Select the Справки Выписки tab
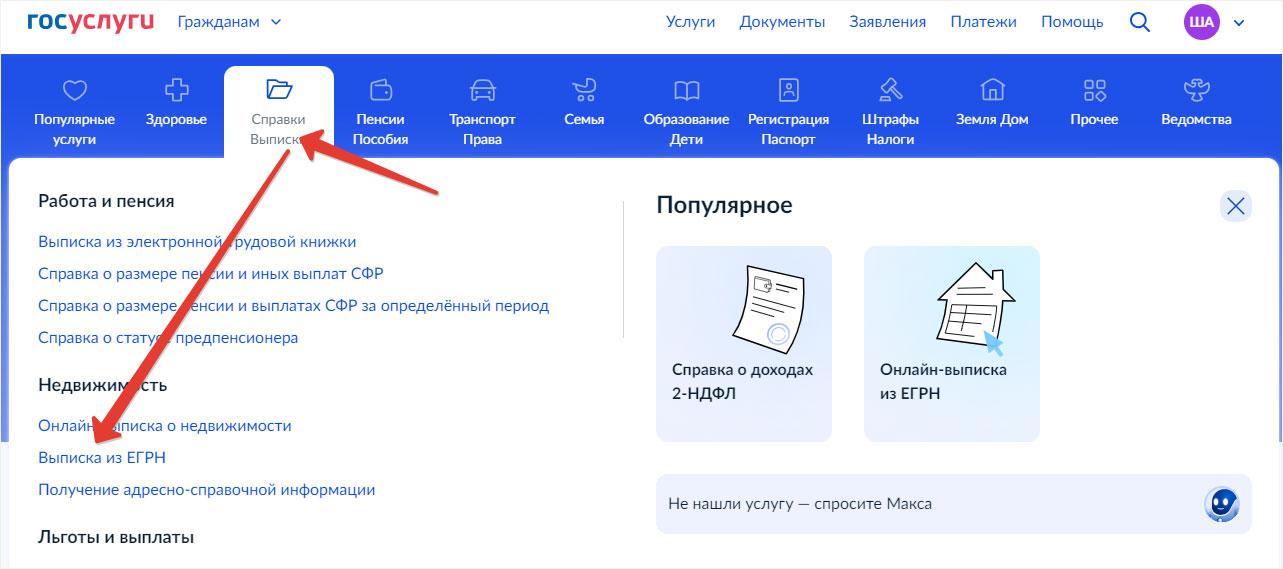1283x569 pixels. (x=278, y=110)
